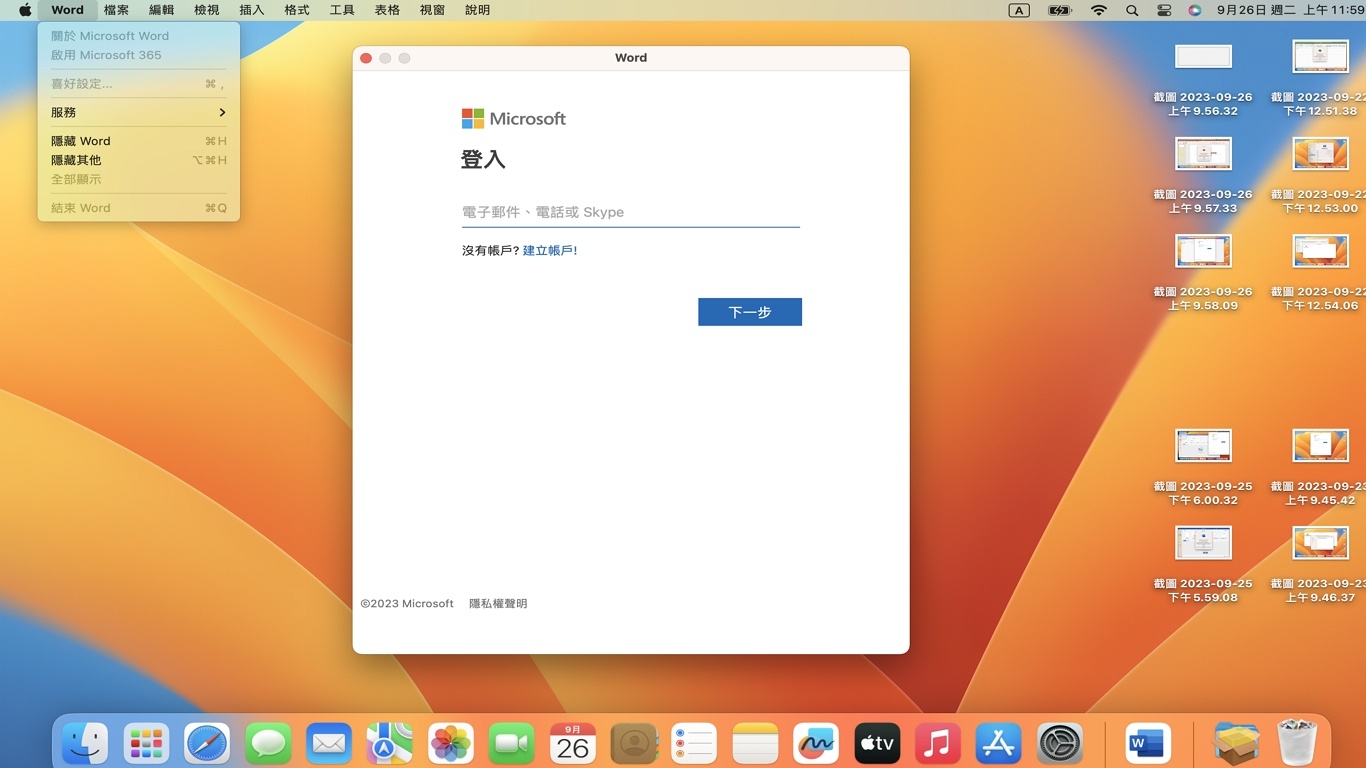Open 喜好設定… menu entry

[139, 84]
